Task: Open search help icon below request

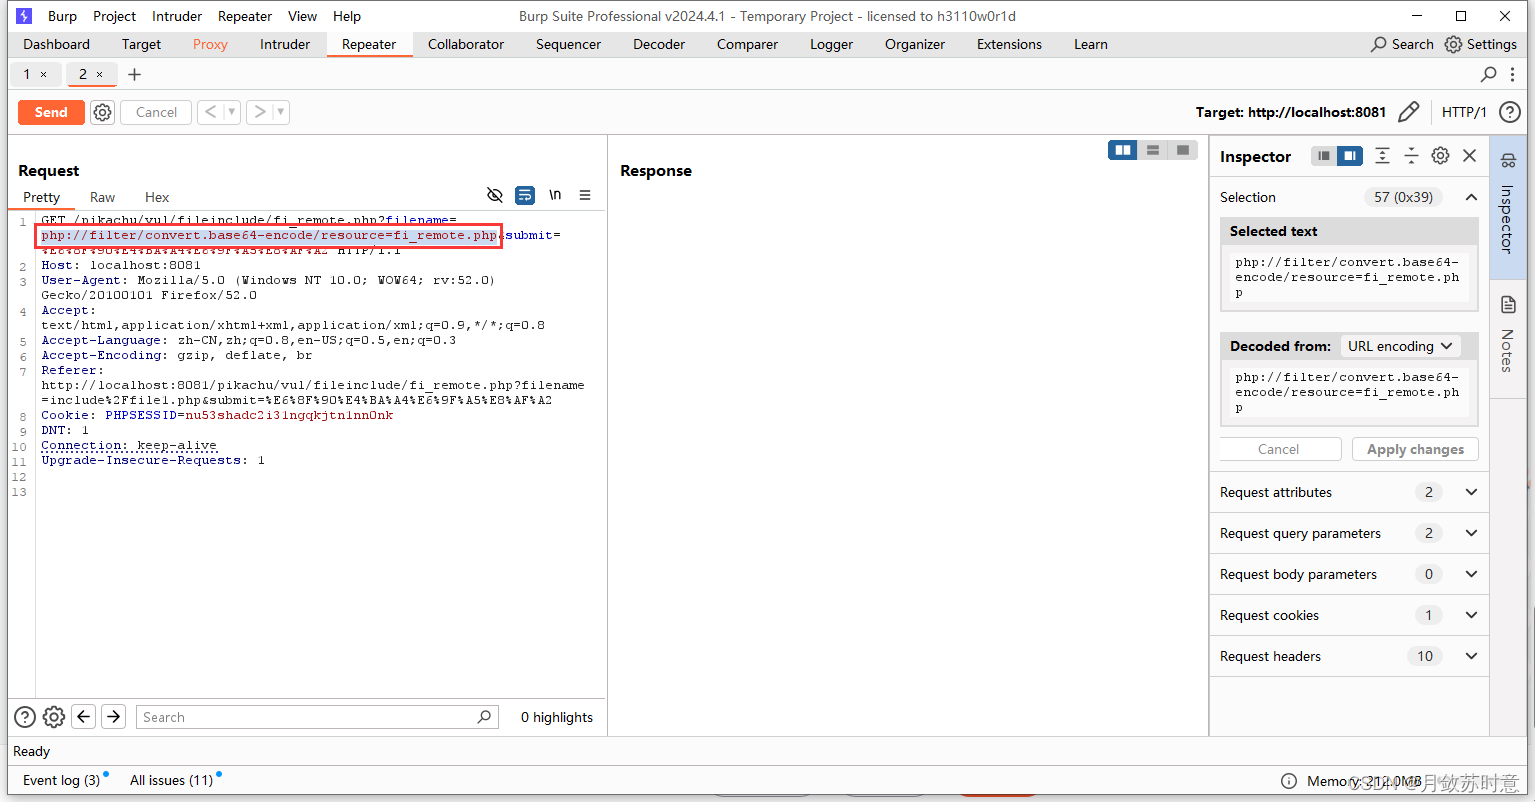Action: (x=25, y=717)
